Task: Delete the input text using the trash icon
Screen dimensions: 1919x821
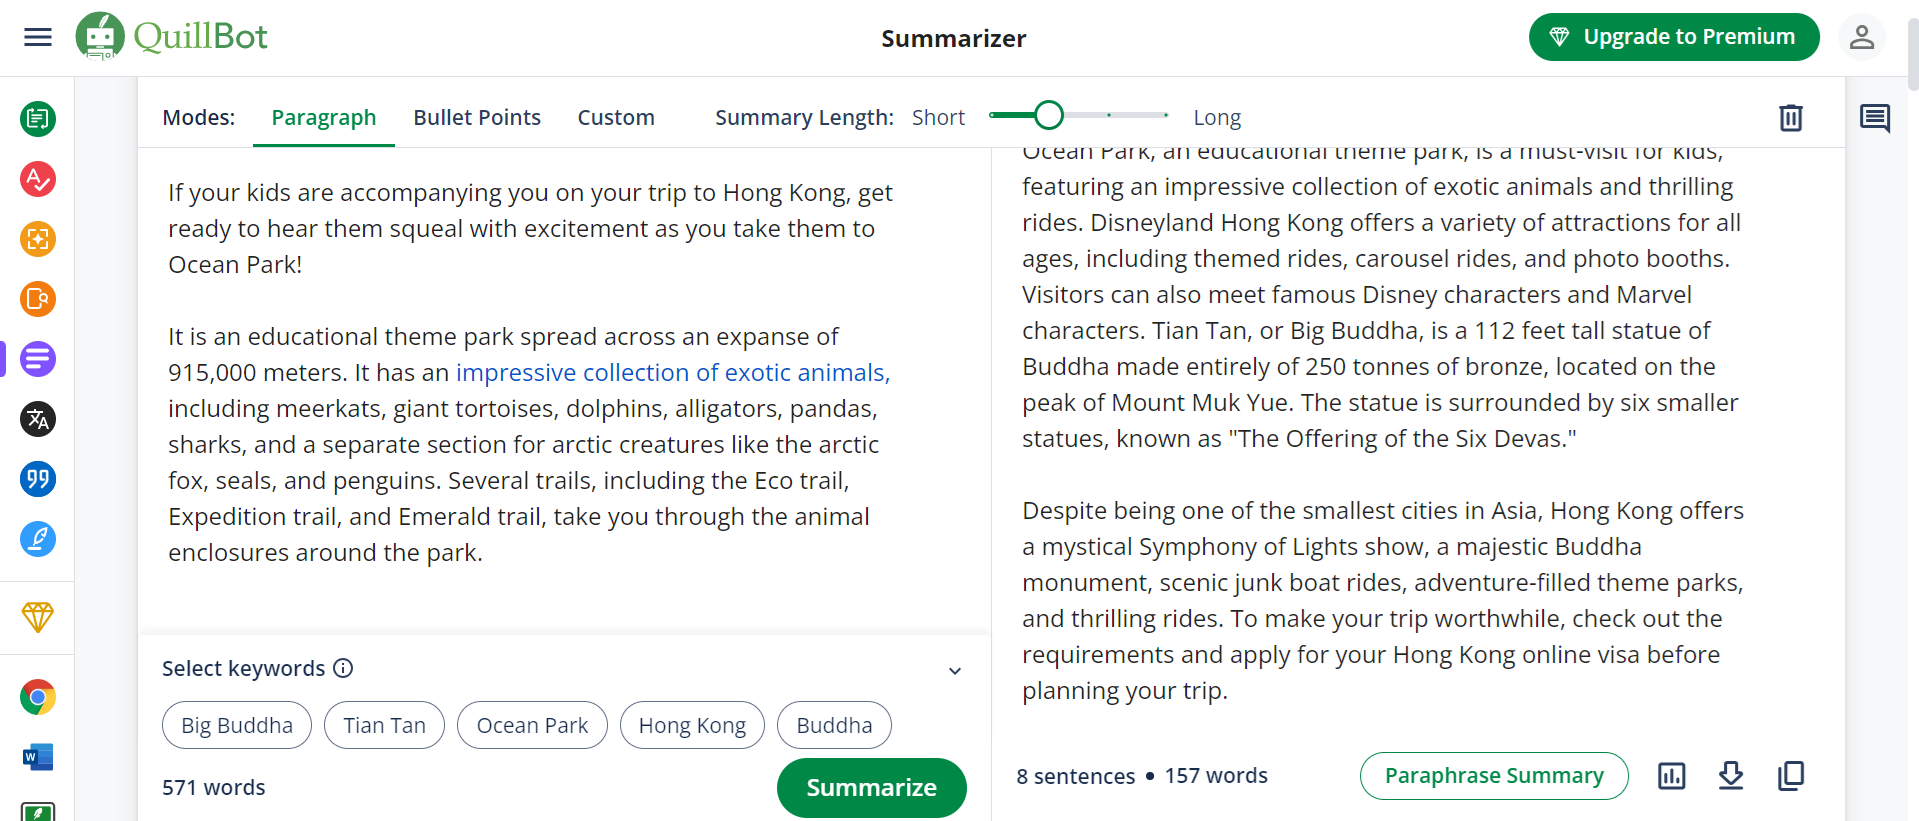Action: pyautogui.click(x=1790, y=117)
